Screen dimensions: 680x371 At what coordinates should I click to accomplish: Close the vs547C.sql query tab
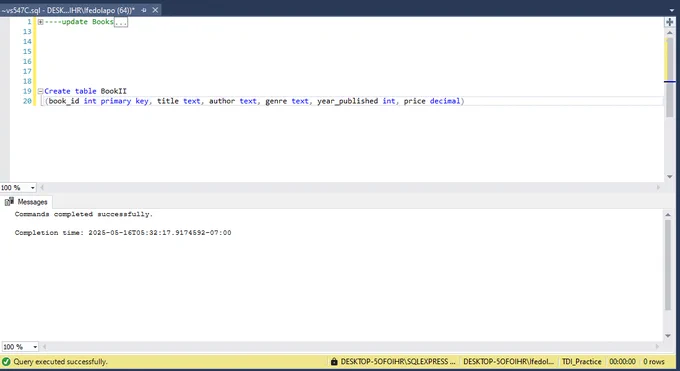[155, 10]
